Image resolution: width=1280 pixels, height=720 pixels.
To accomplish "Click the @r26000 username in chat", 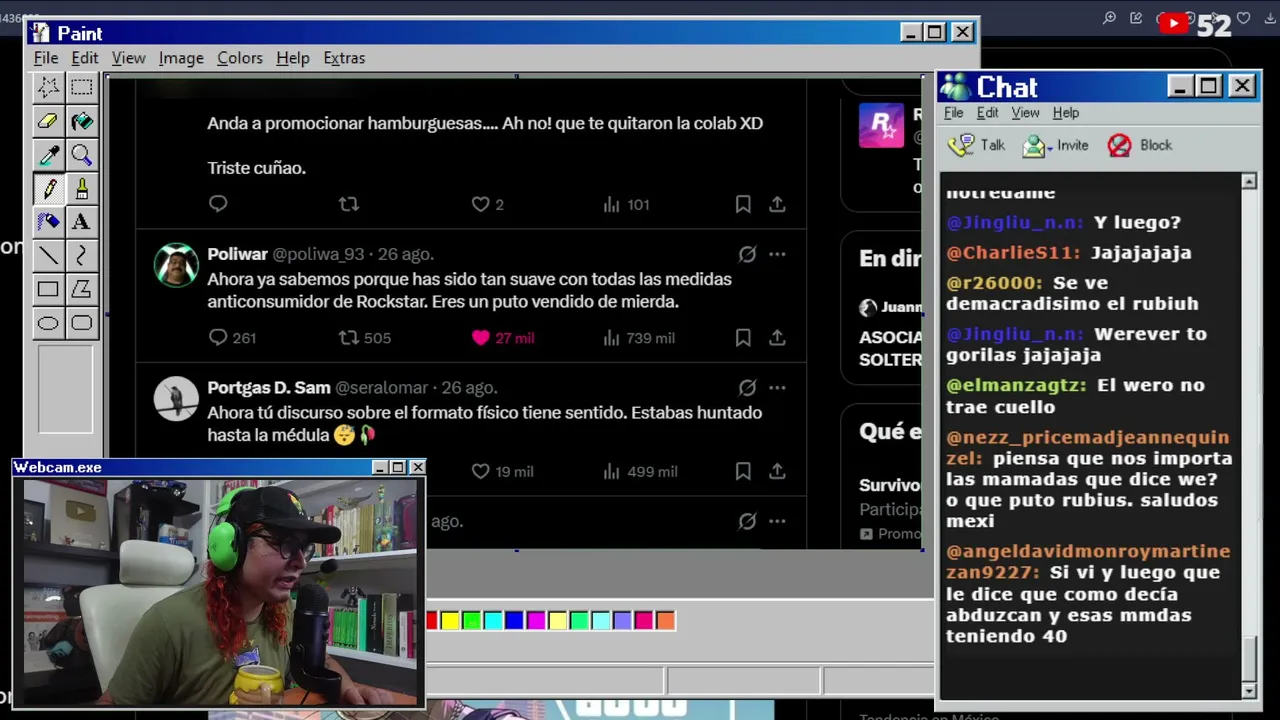I will 994,283.
